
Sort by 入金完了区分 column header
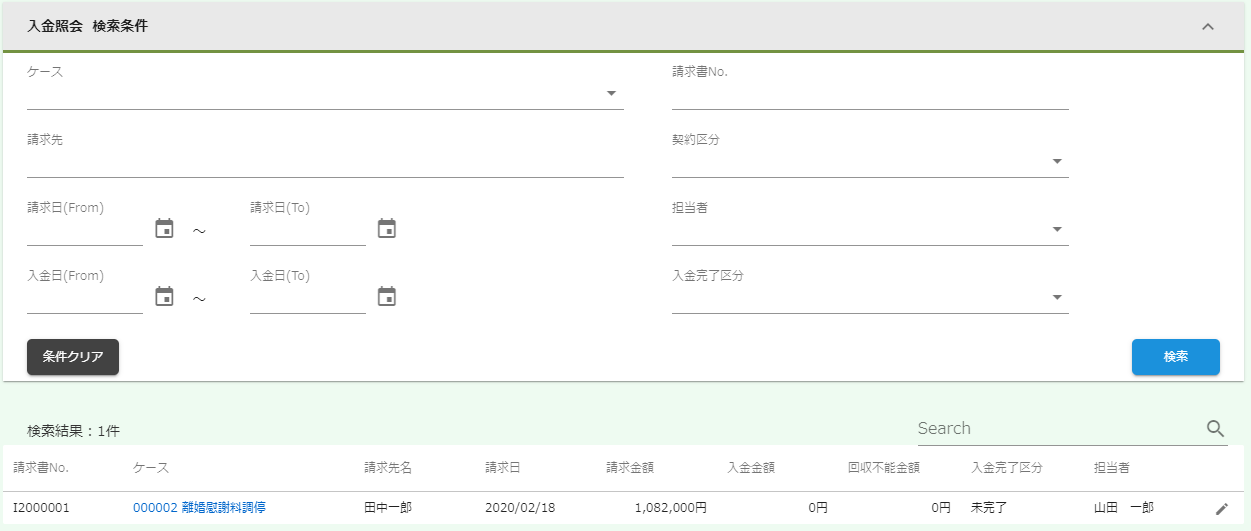1007,468
